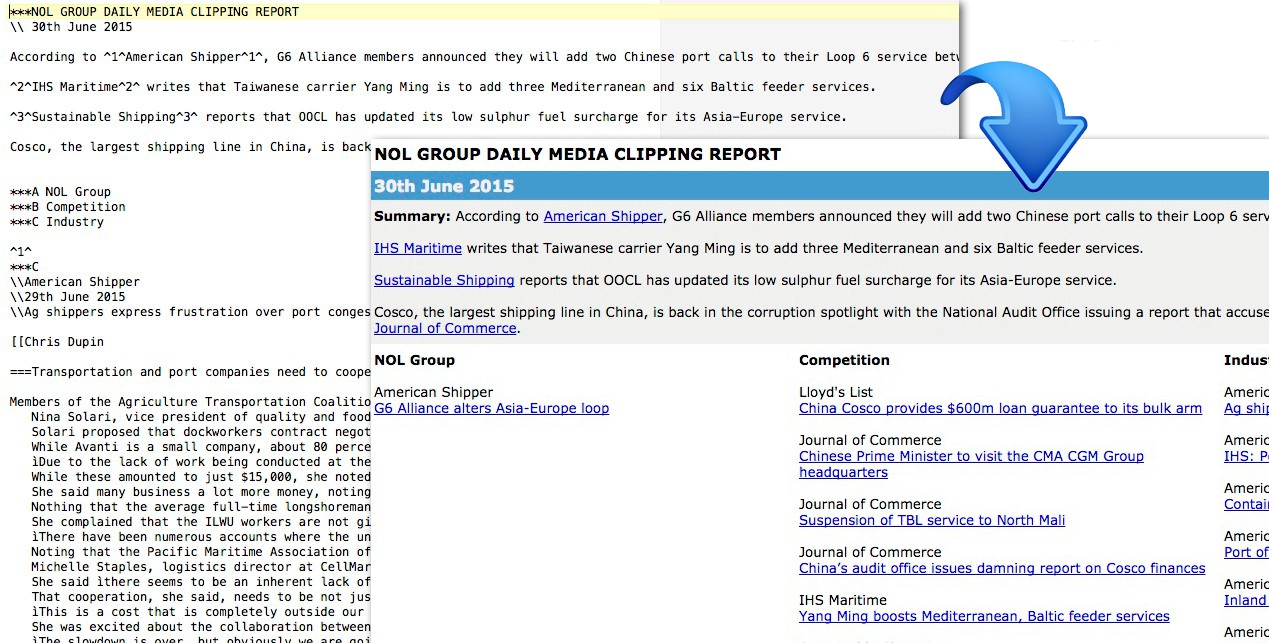1269x643 pixels.
Task: Click '\\Ag shippers express frustration' line in editor
Action: coord(190,312)
